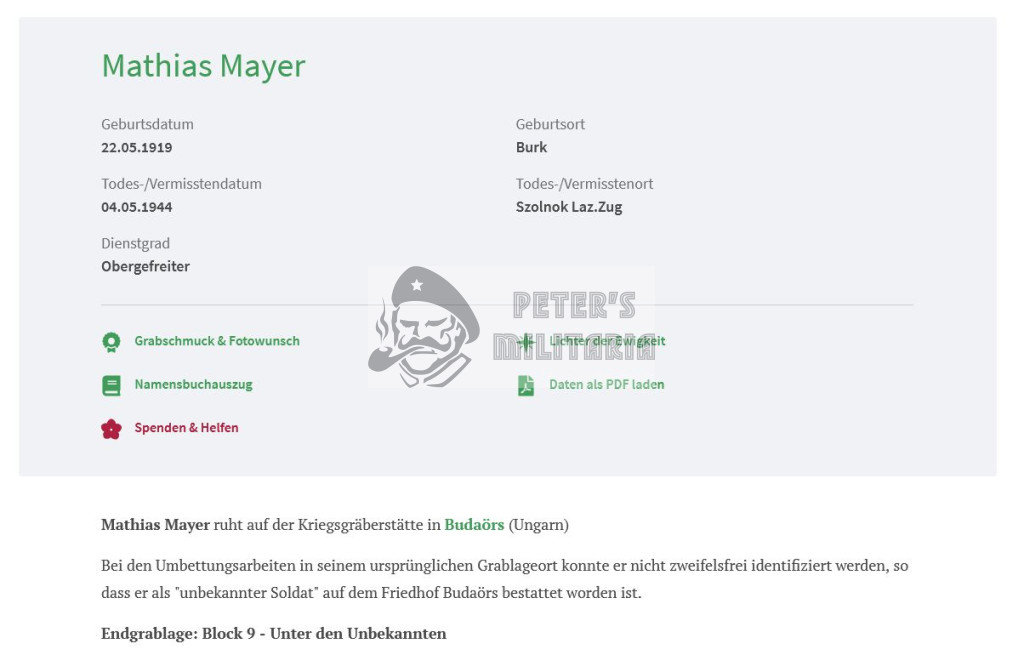Viewport: 1024px width, 655px height.
Task: Click the death date 04.05.1944
Action: click(x=136, y=207)
